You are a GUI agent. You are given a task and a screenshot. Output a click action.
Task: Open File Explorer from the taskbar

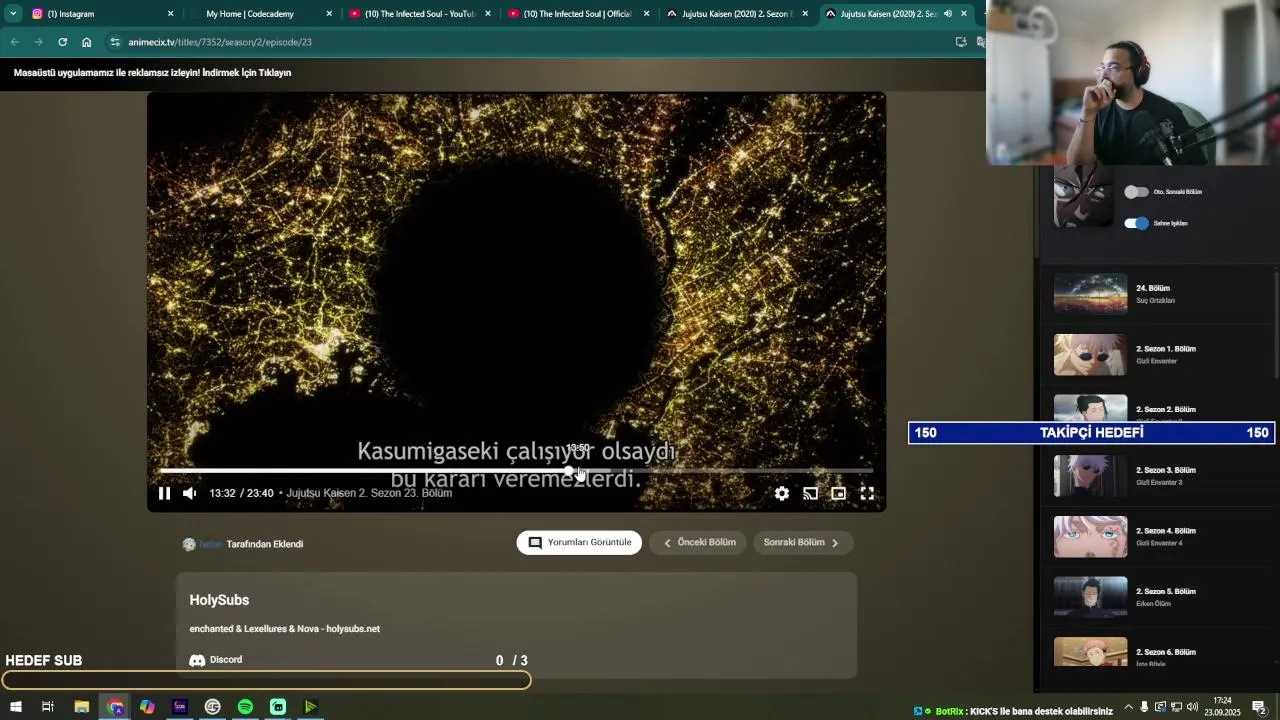(82, 707)
